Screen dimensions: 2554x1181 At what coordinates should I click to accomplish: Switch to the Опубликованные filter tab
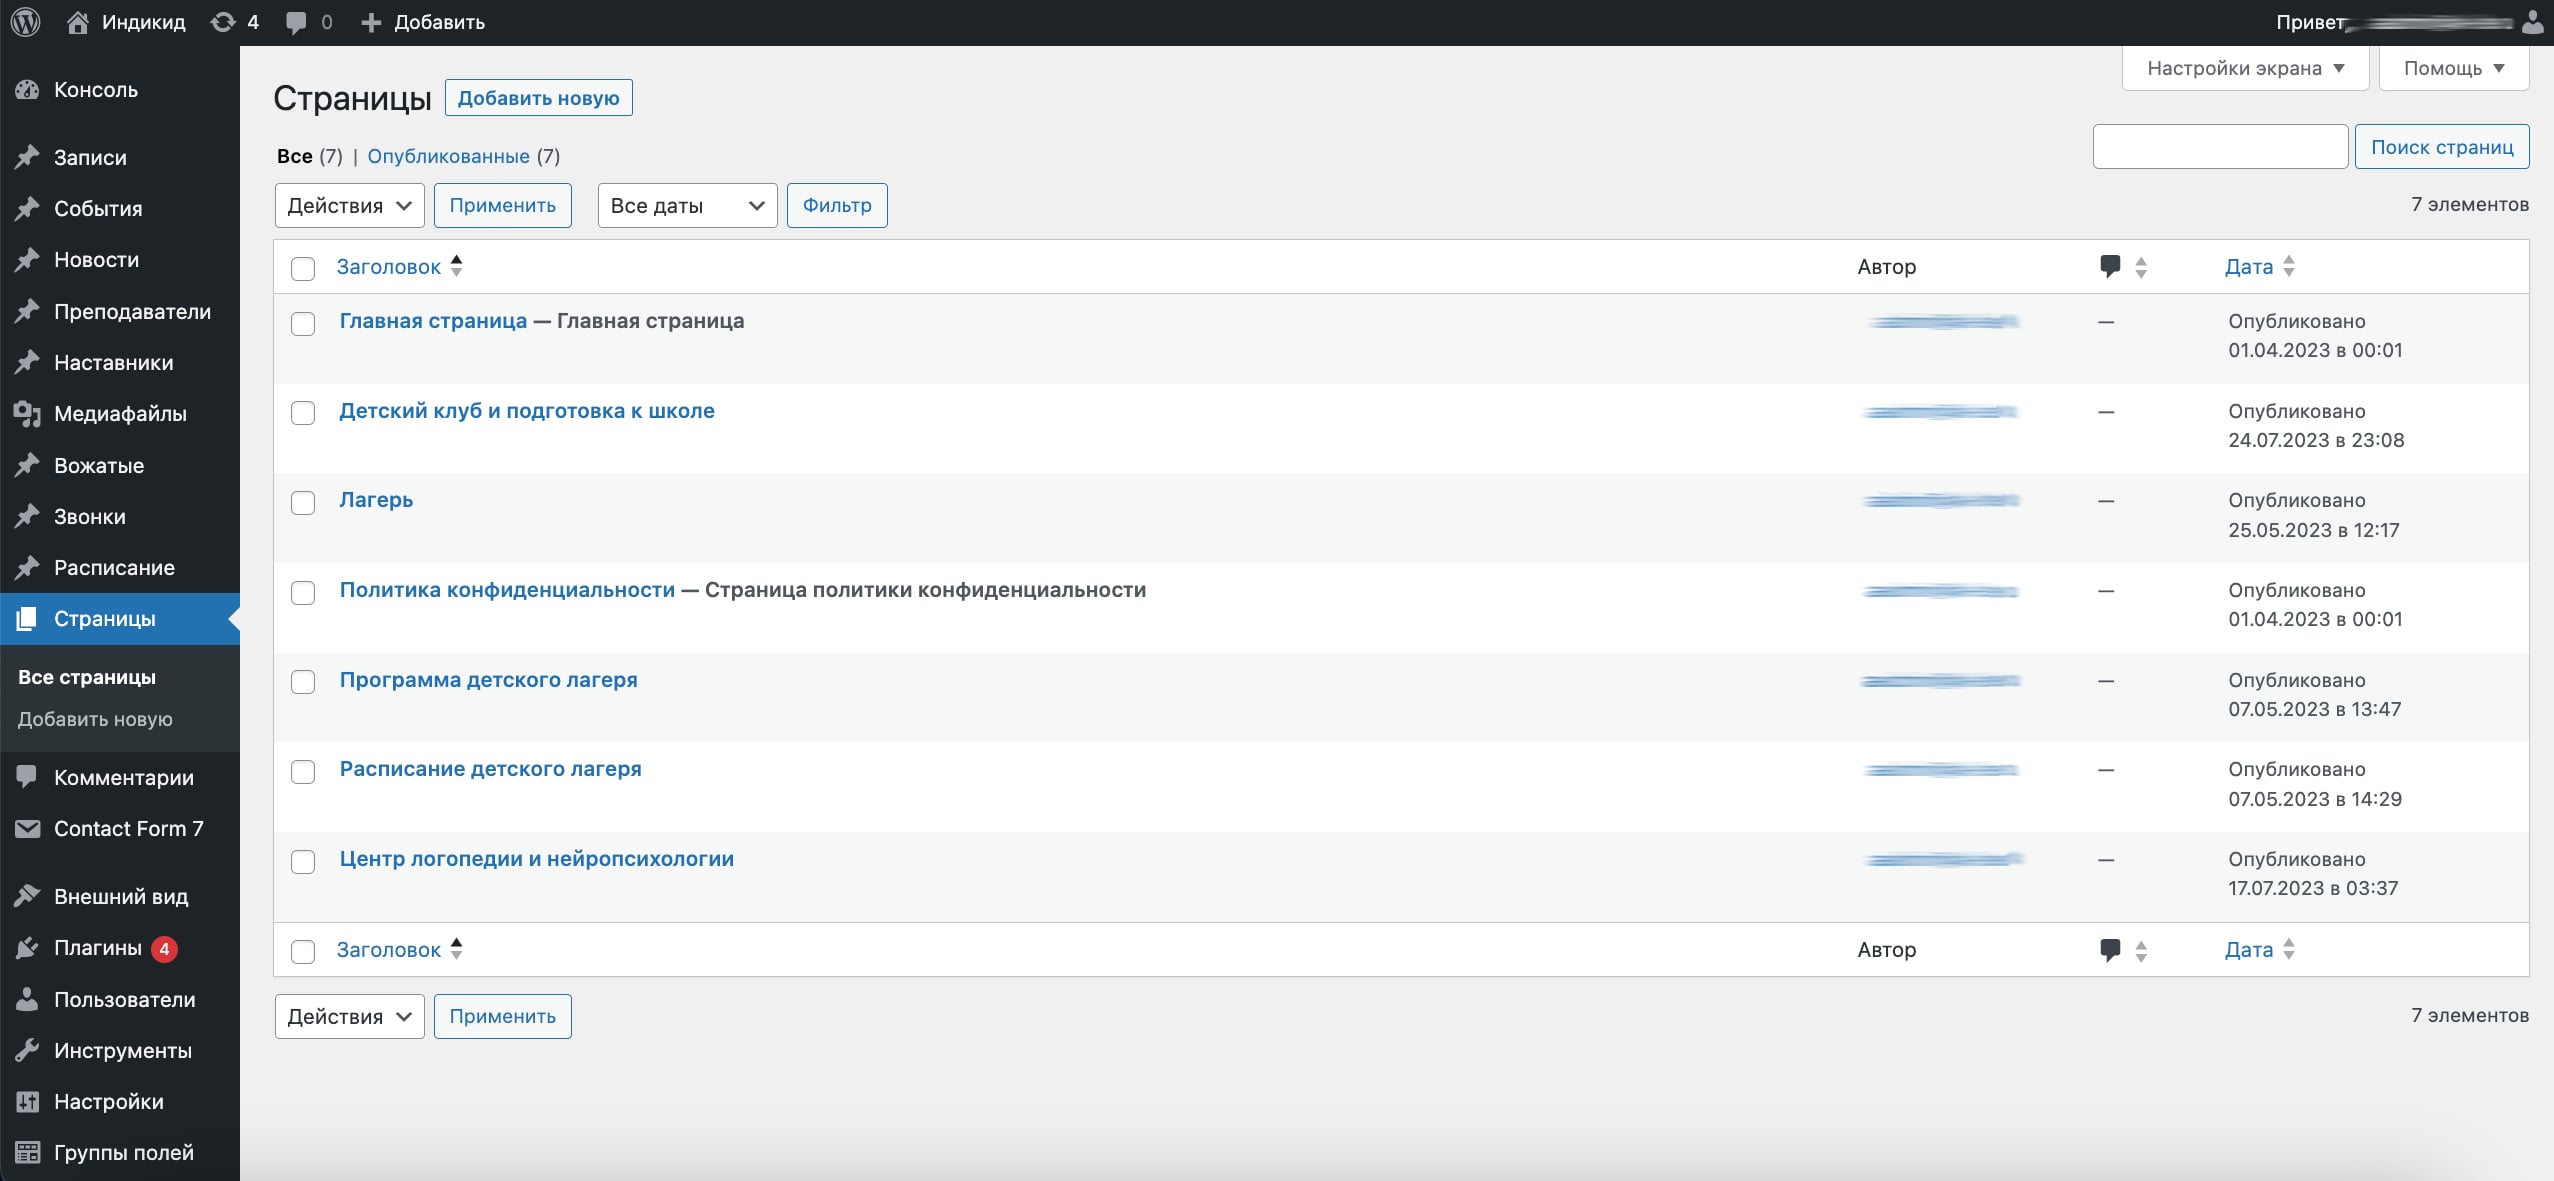pyautogui.click(x=448, y=156)
